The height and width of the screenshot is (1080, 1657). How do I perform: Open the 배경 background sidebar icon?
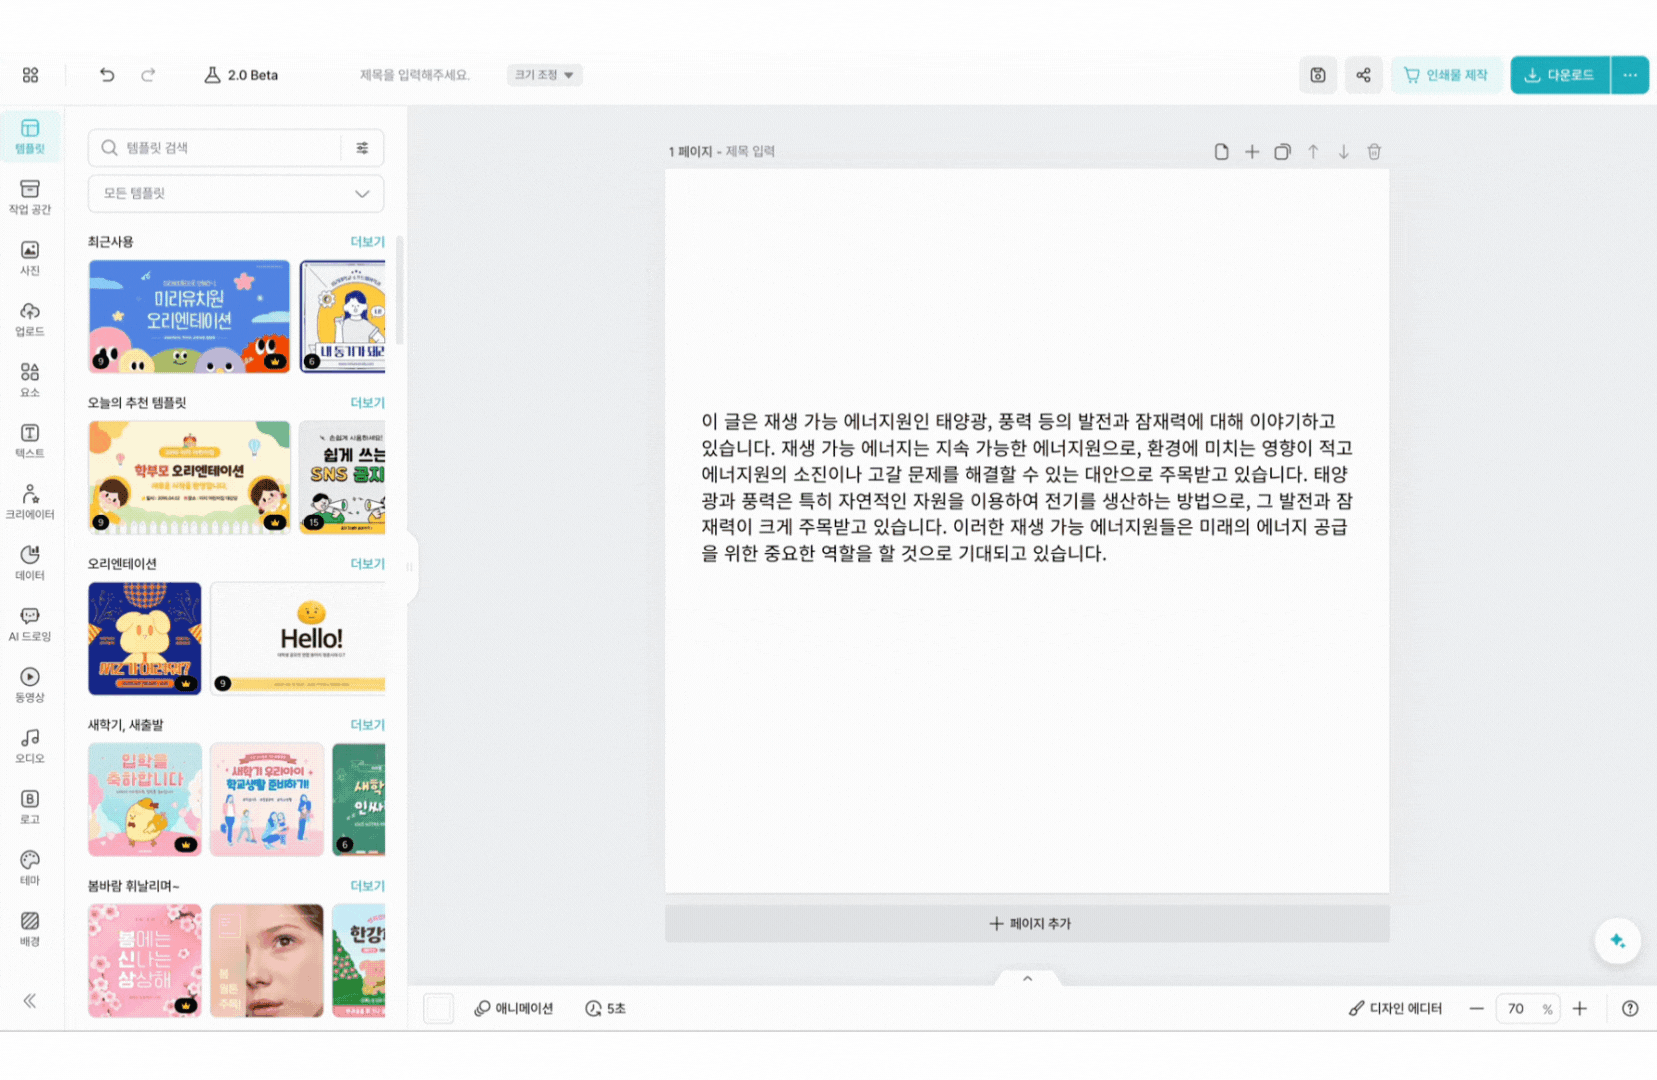click(x=30, y=929)
